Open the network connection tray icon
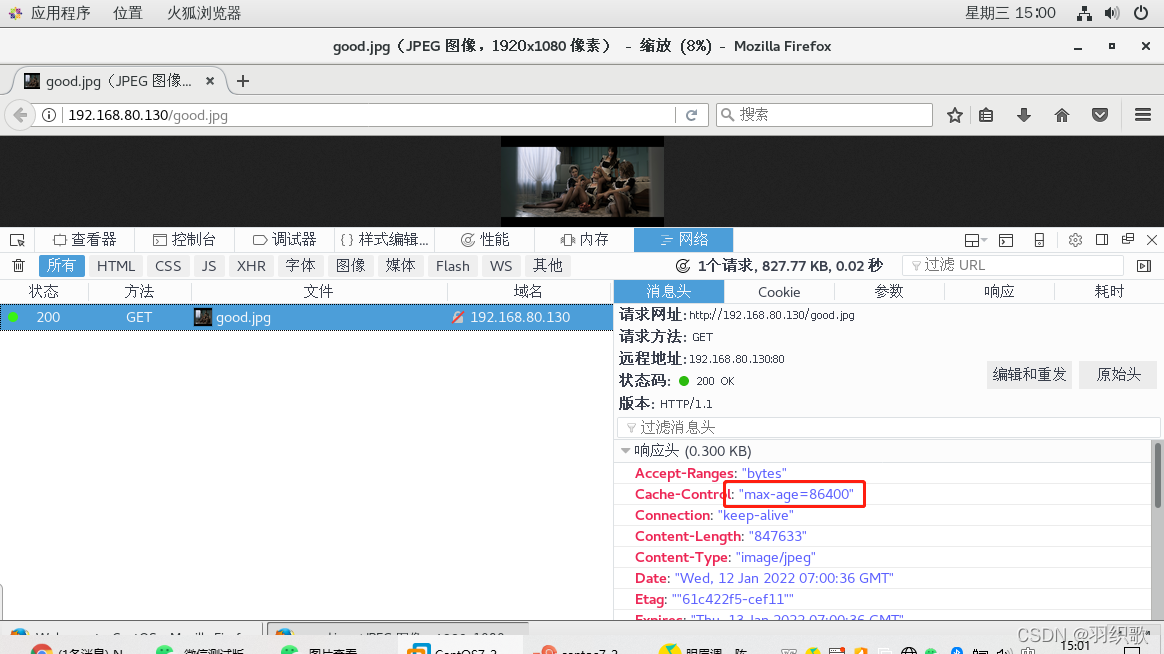The width and height of the screenshot is (1164, 654). (1084, 13)
